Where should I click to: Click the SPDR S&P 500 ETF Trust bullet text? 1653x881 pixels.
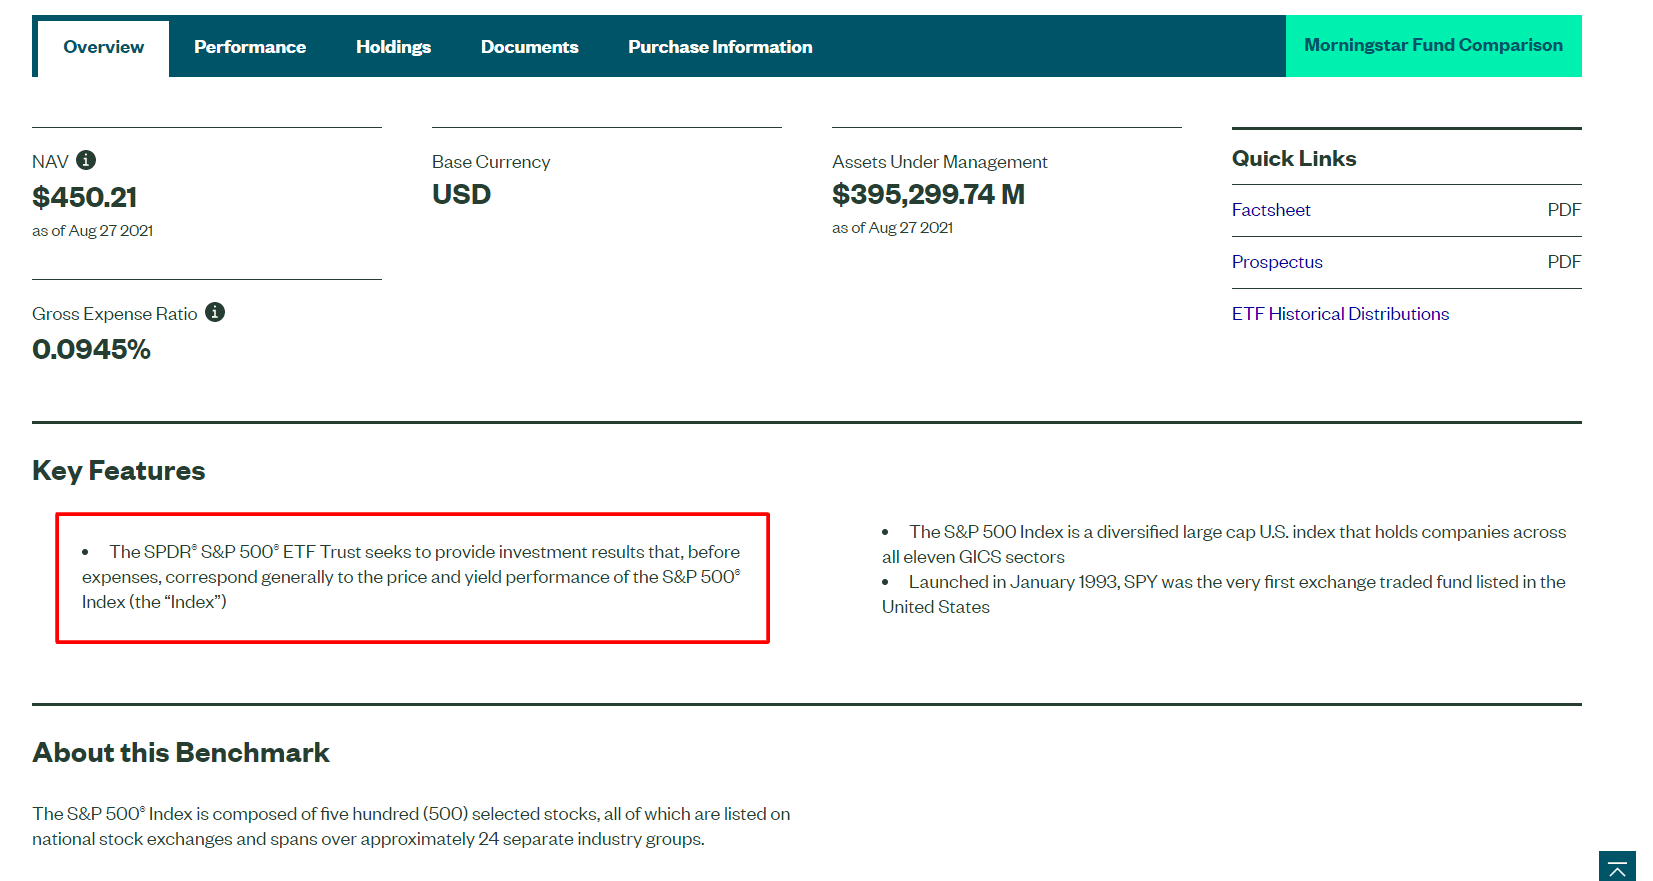(x=411, y=577)
